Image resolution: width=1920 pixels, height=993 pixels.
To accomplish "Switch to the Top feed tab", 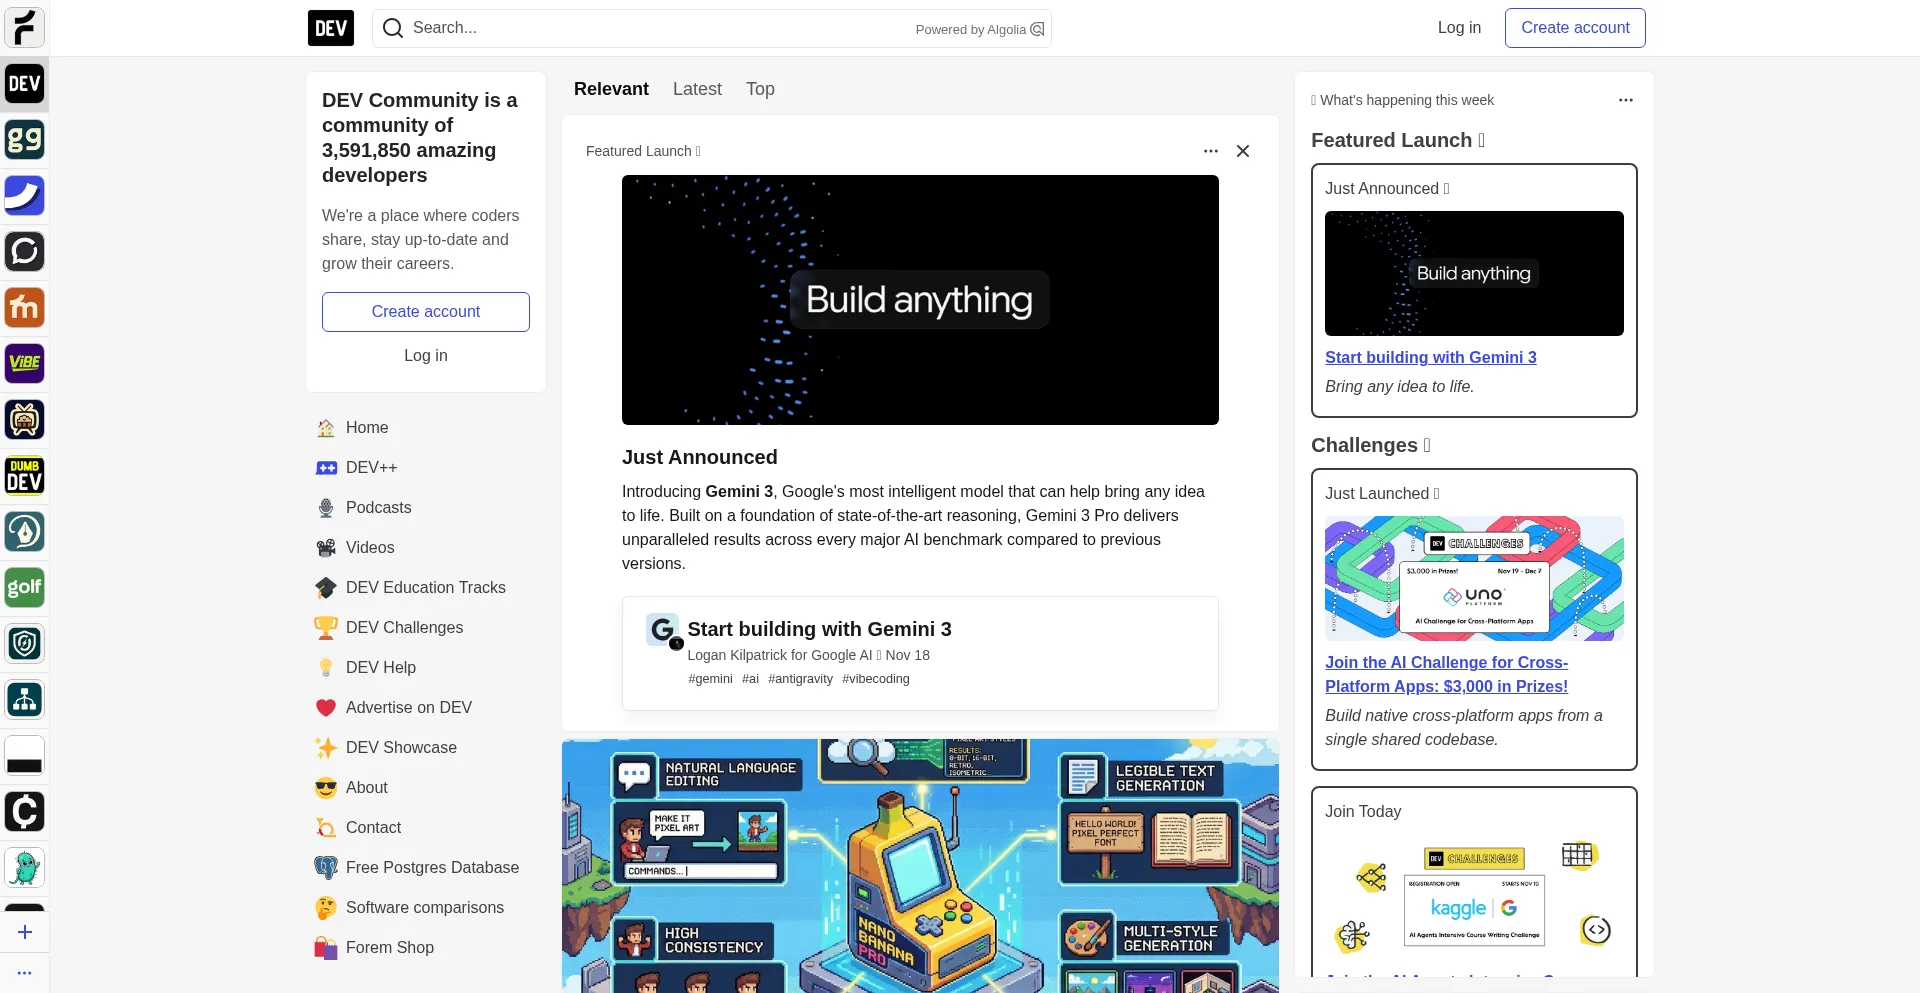I will point(760,89).
